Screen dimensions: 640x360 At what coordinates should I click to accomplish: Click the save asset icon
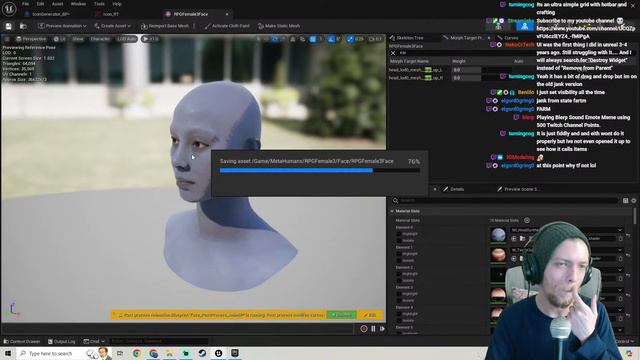[x=9, y=26]
